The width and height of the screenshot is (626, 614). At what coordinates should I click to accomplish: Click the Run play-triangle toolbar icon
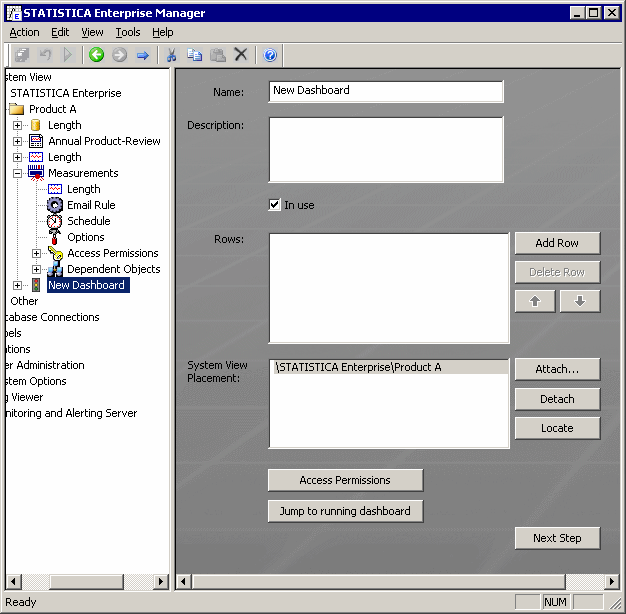click(68, 55)
